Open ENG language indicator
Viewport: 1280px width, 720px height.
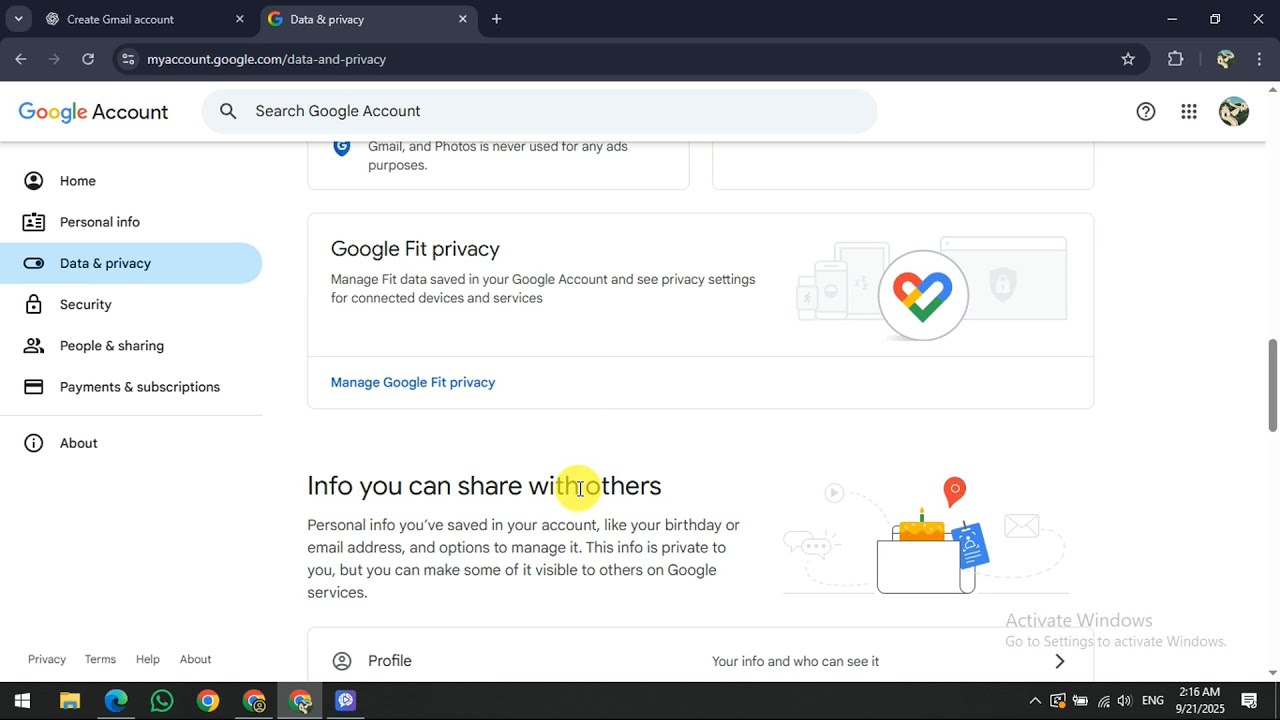(x=1153, y=701)
